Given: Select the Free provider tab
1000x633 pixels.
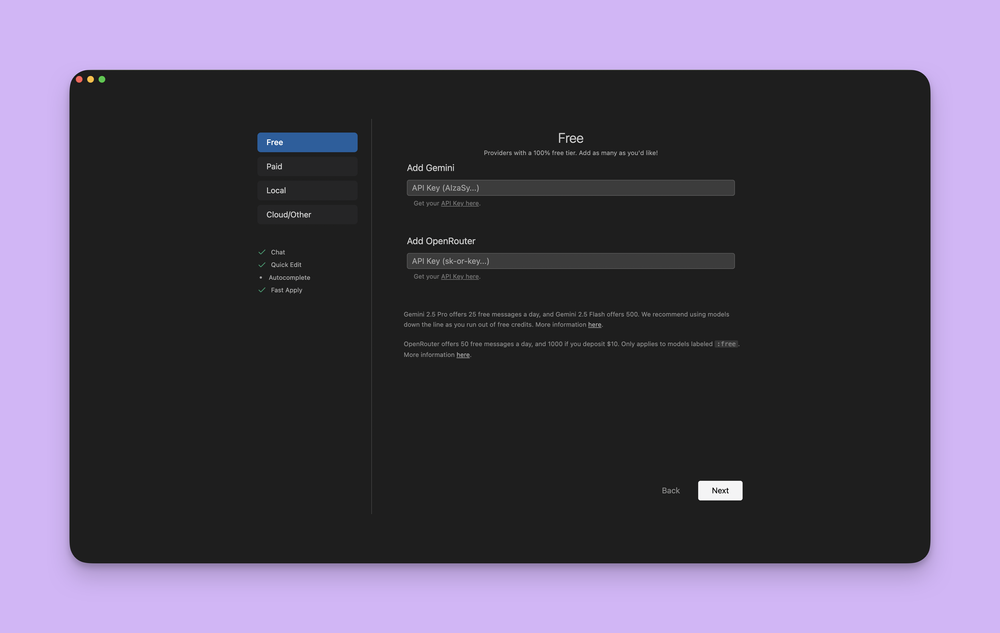Looking at the screenshot, I should coord(307,142).
